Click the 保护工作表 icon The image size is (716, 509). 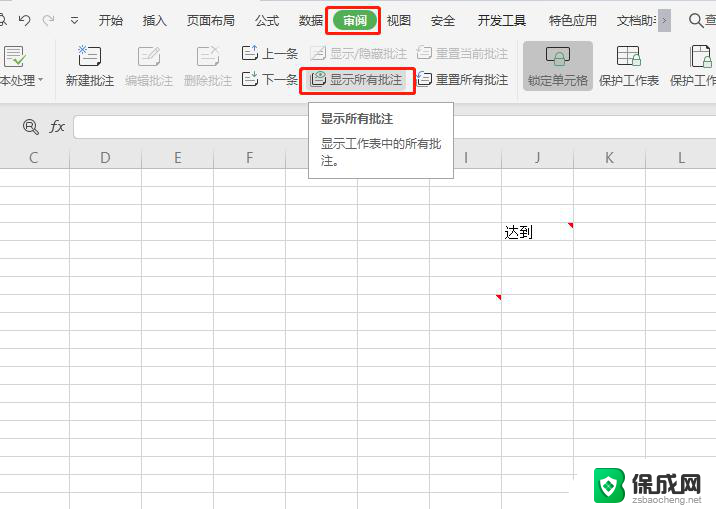click(629, 56)
